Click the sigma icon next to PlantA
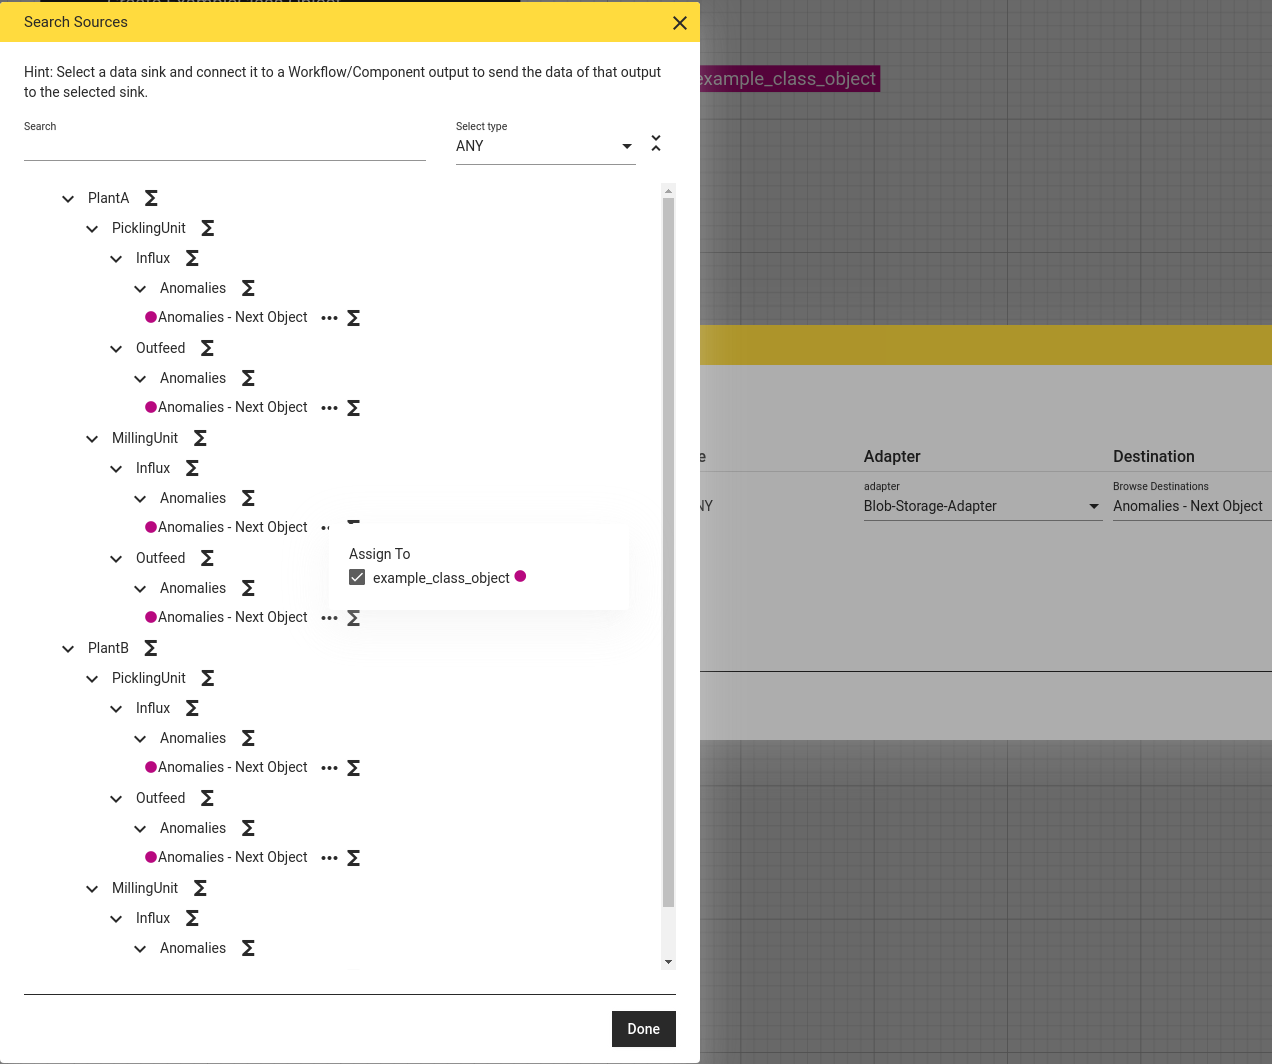The width and height of the screenshot is (1272, 1064). (151, 198)
